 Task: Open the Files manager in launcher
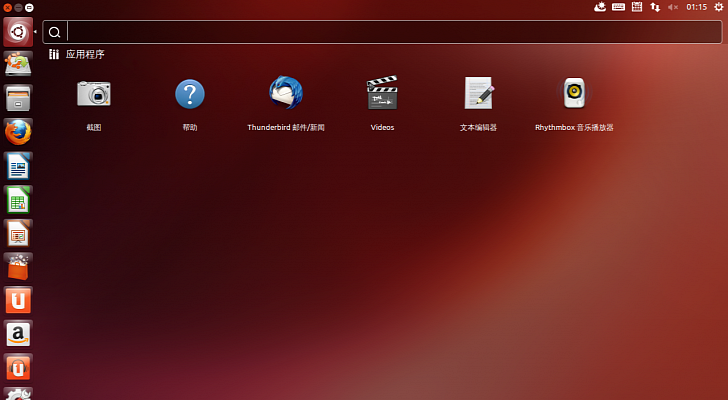pyautogui.click(x=18, y=98)
